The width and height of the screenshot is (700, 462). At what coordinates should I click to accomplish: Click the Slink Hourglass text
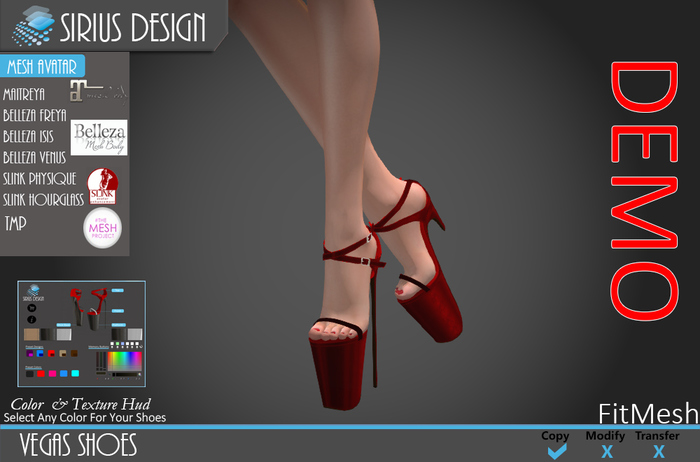coord(43,200)
